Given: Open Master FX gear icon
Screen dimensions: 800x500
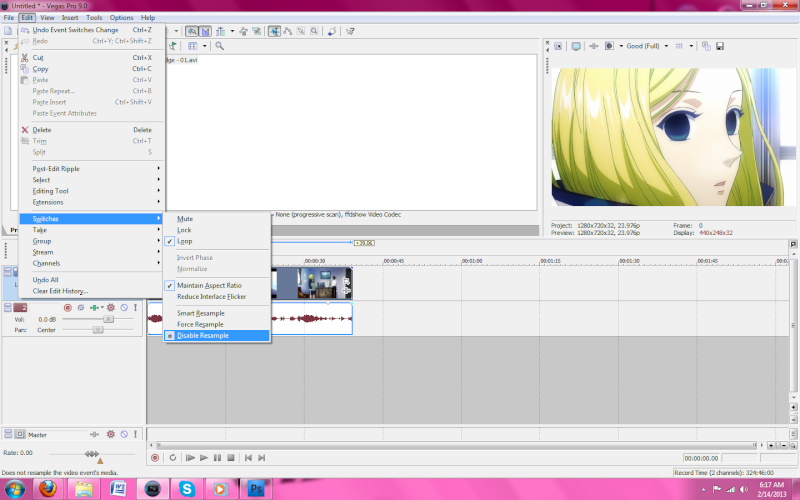Looking at the screenshot, I should (x=111, y=434).
